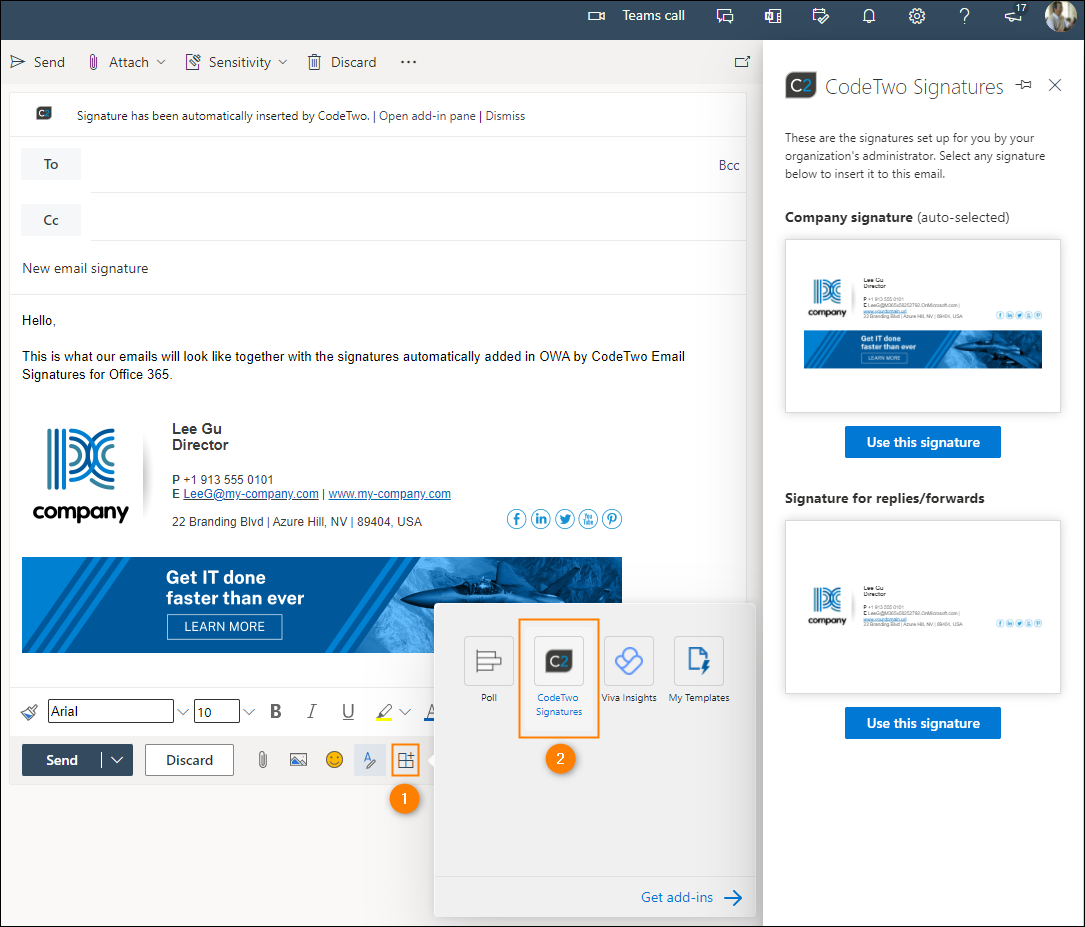The height and width of the screenshot is (927, 1085).
Task: Click the bottom Discard button
Action: point(189,760)
